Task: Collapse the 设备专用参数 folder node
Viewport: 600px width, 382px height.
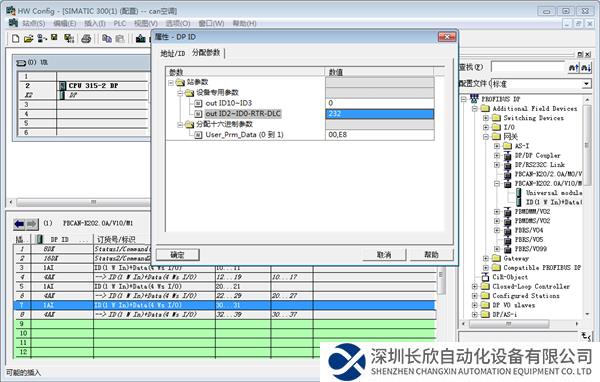Action: [x=180, y=93]
